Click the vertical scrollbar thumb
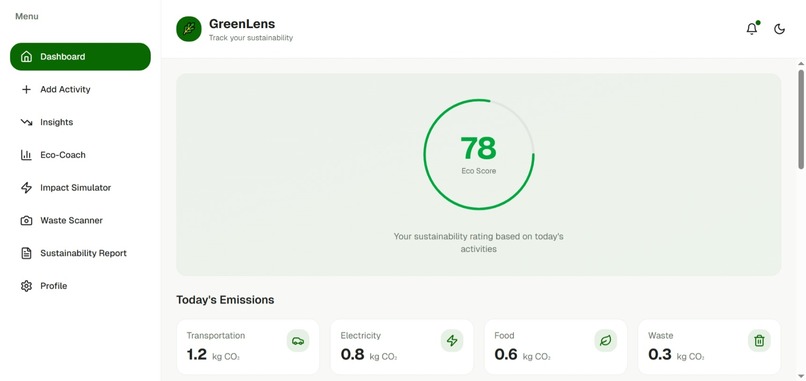The height and width of the screenshot is (381, 806). pos(801,119)
